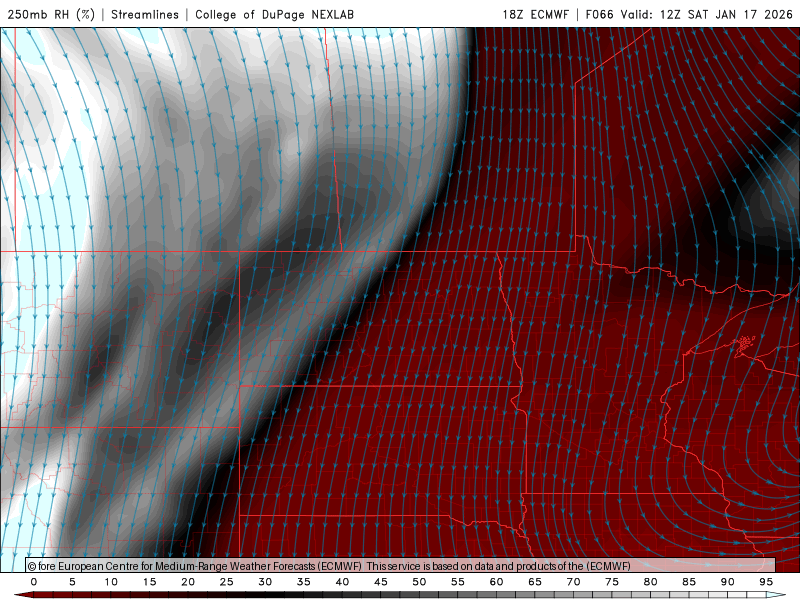Click the "250mb RH (%)" title text

pos(51,14)
